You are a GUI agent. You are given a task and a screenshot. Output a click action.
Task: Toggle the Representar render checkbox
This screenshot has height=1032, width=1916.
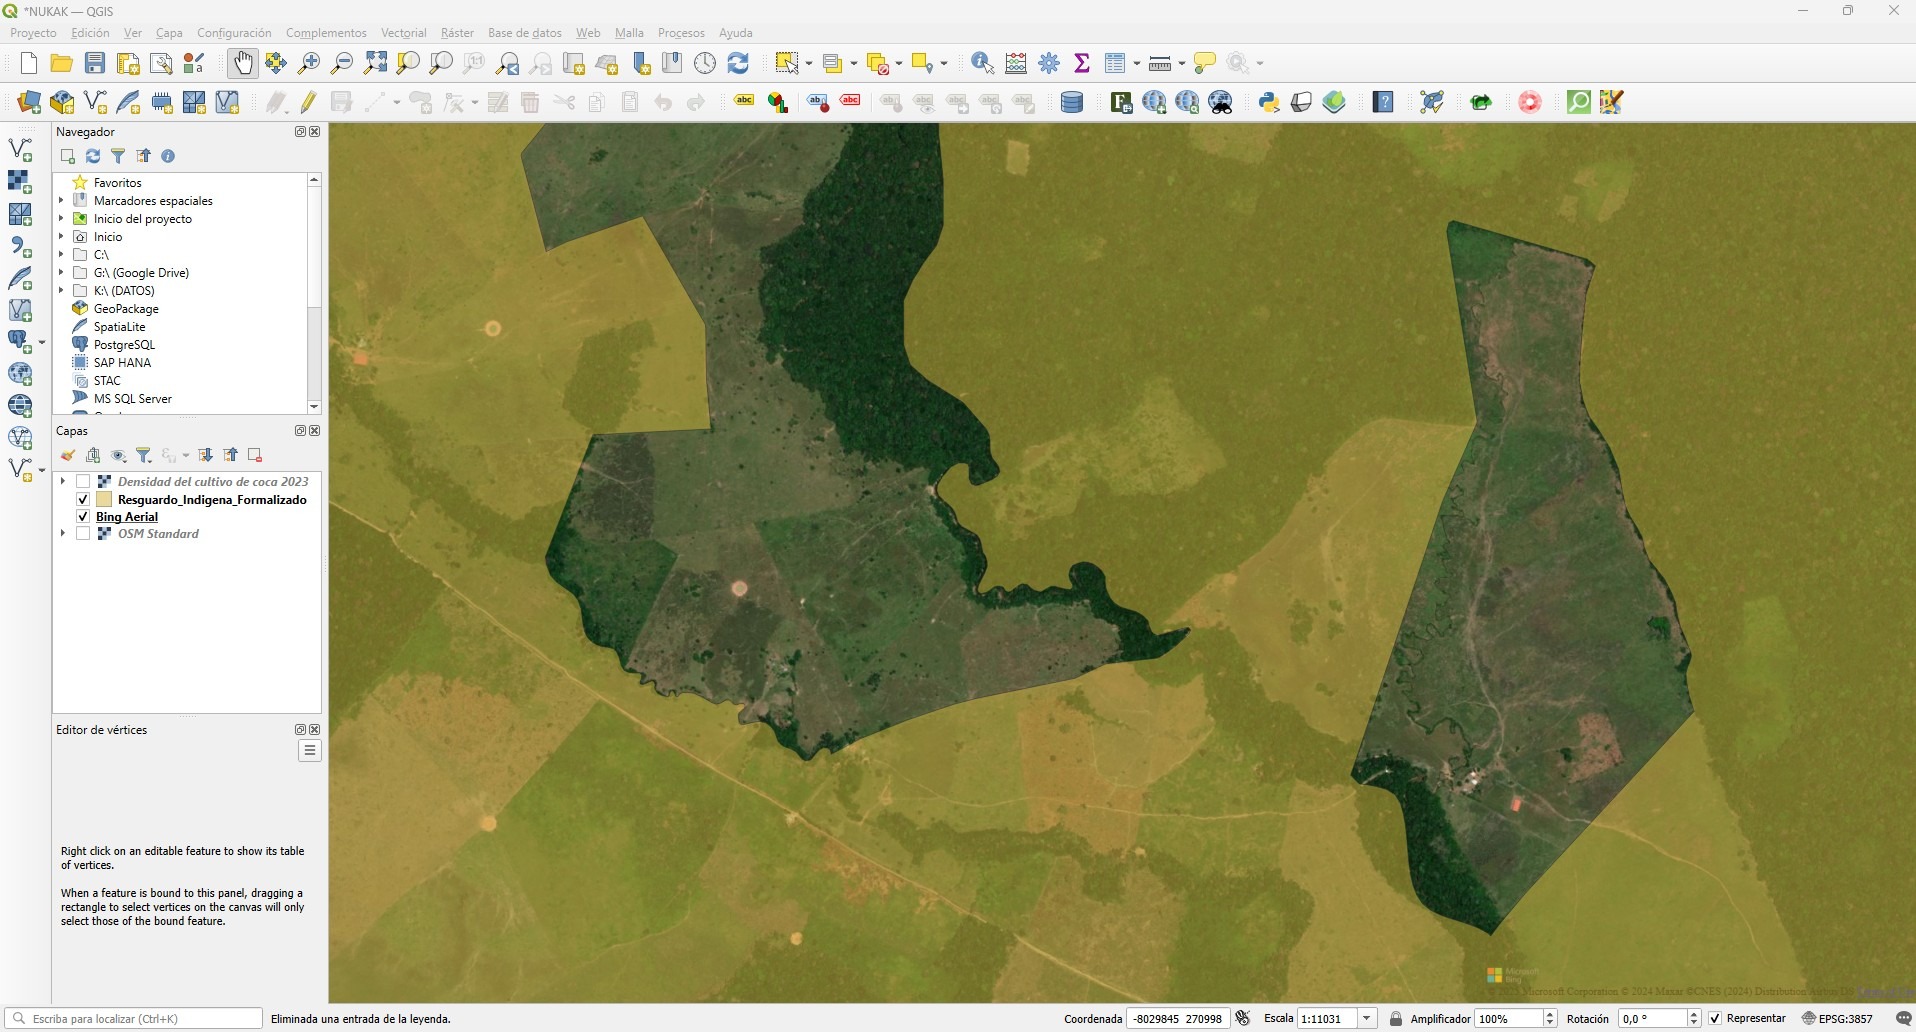(1715, 1018)
